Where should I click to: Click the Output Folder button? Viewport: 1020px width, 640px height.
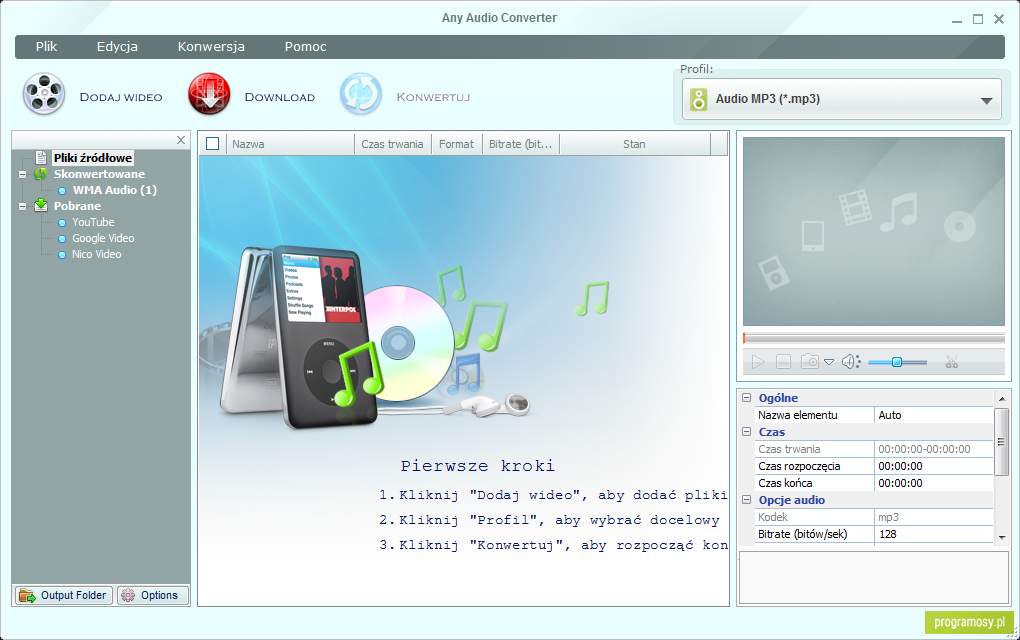pyautogui.click(x=64, y=595)
